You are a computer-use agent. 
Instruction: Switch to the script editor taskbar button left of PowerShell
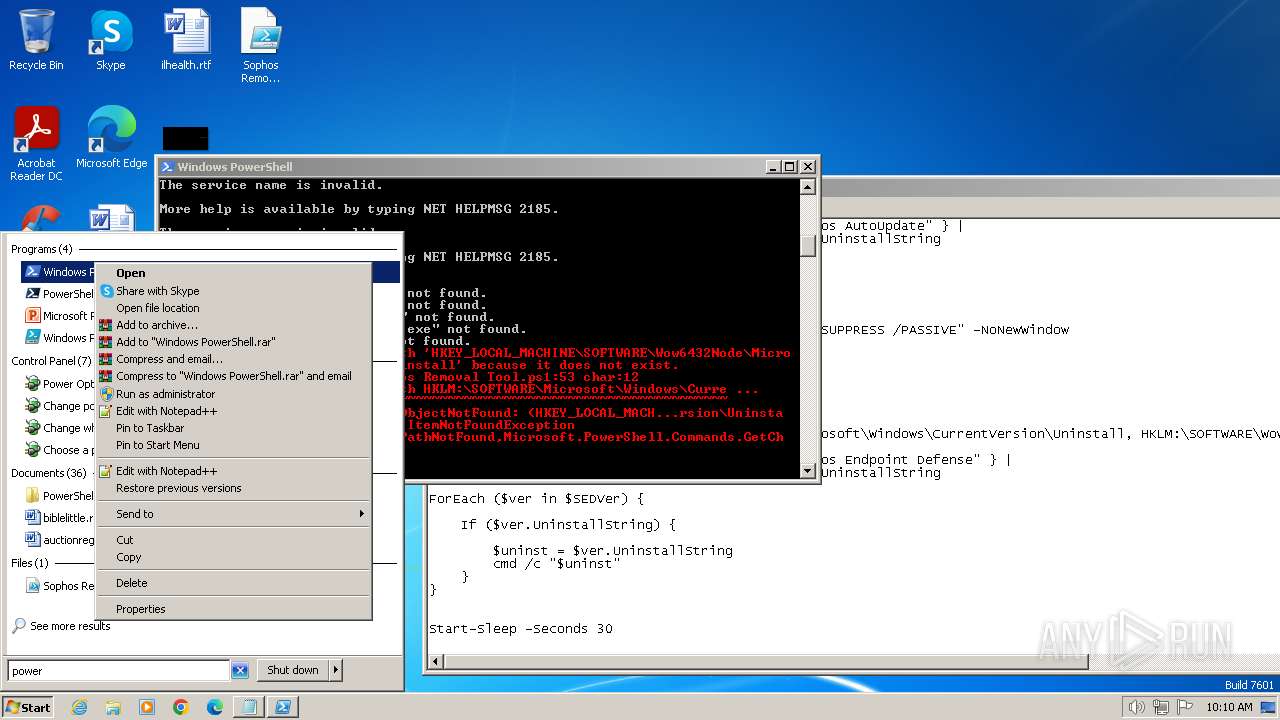[248, 707]
